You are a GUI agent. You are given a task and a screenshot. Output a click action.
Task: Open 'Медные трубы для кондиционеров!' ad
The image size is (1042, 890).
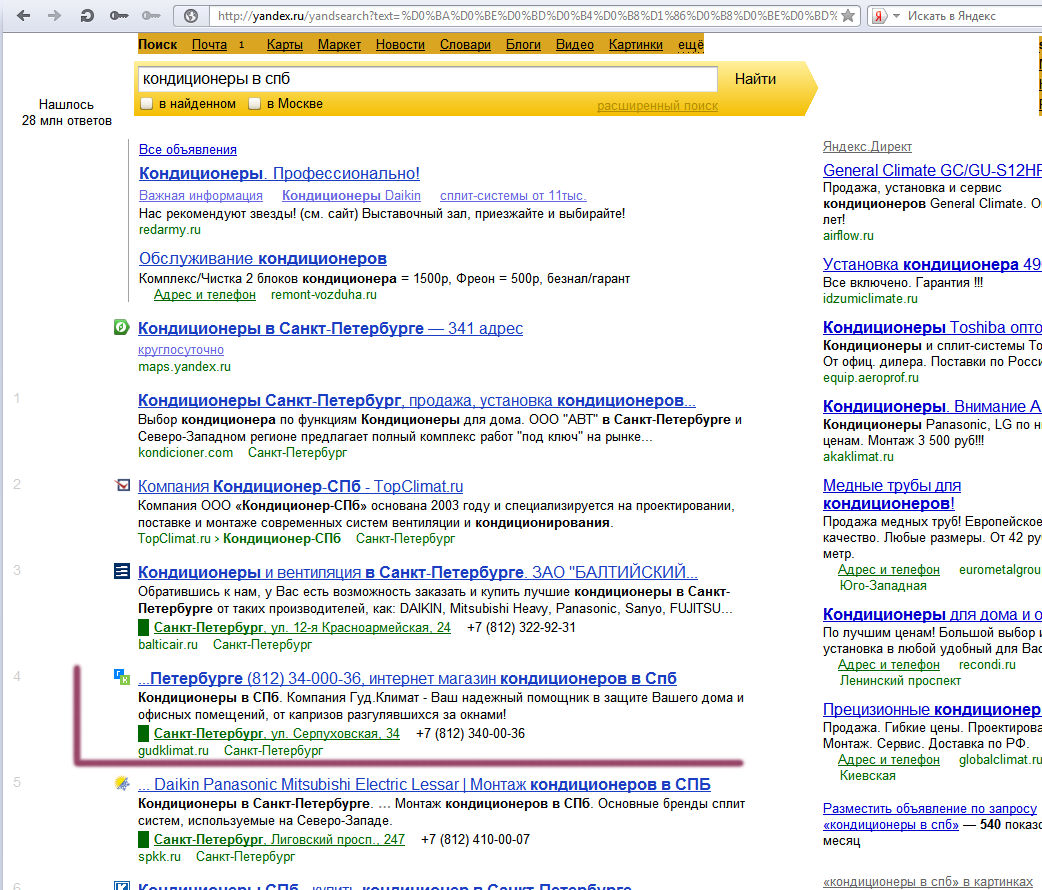tap(892, 495)
